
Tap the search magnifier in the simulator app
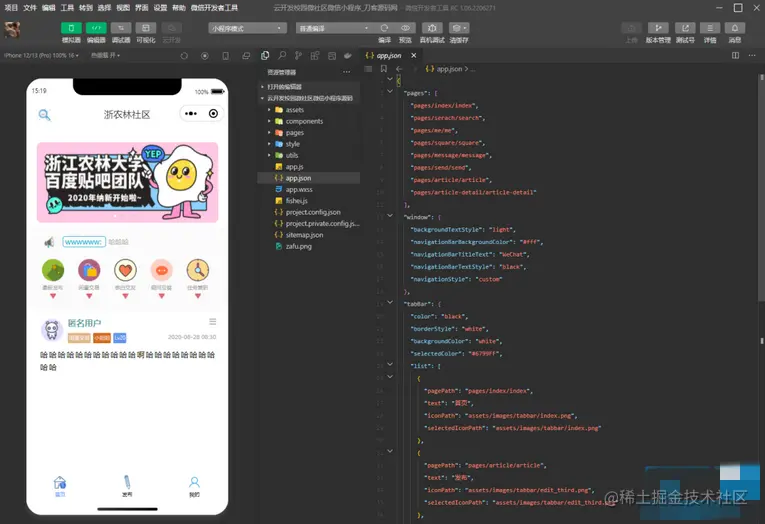[x=44, y=115]
